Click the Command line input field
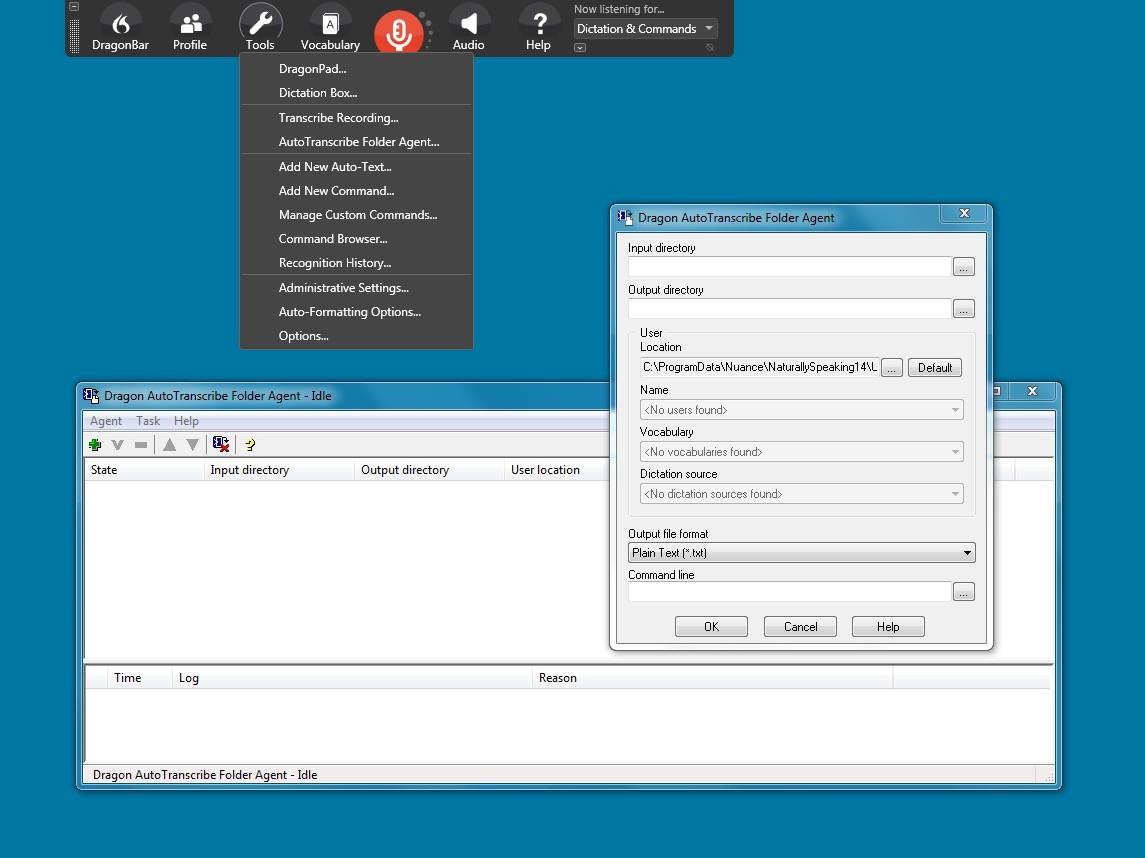Viewport: 1145px width, 858px height. pos(789,593)
